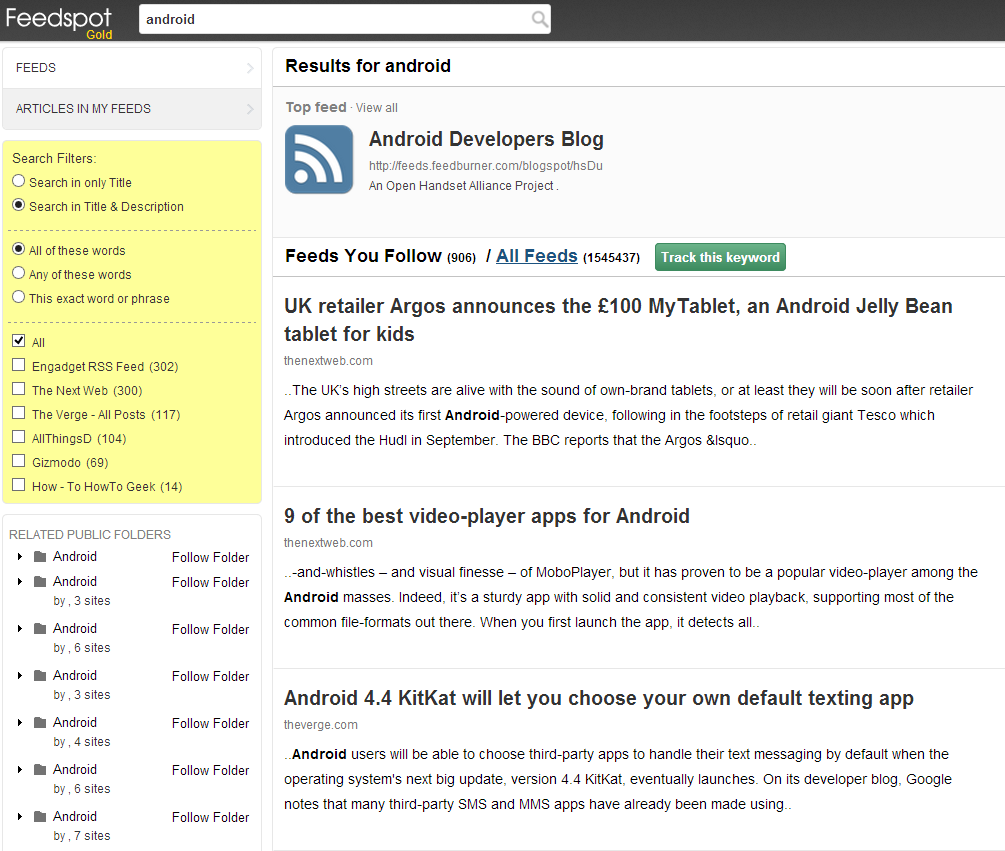
Task: Click into the android search field
Action: point(335,19)
